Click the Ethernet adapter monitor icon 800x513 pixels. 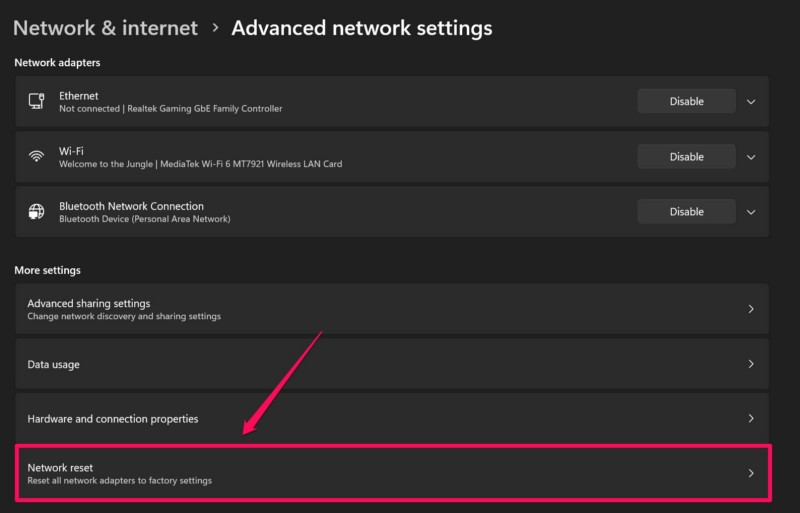[37, 101]
